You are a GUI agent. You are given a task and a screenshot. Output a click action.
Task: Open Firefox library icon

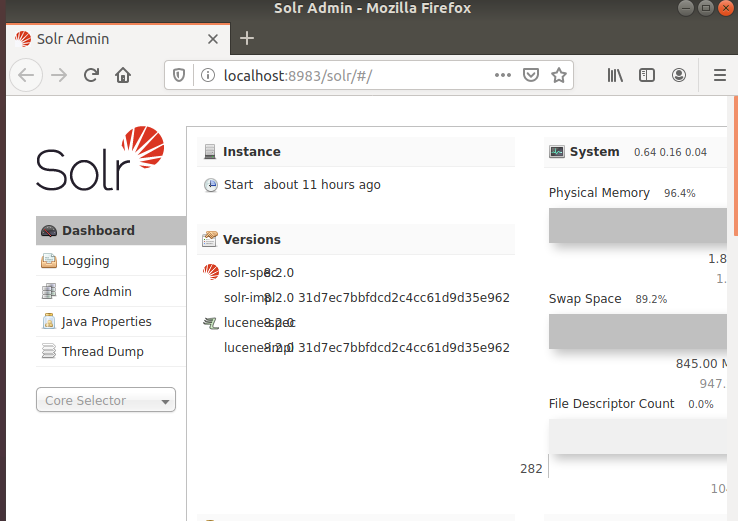615,75
